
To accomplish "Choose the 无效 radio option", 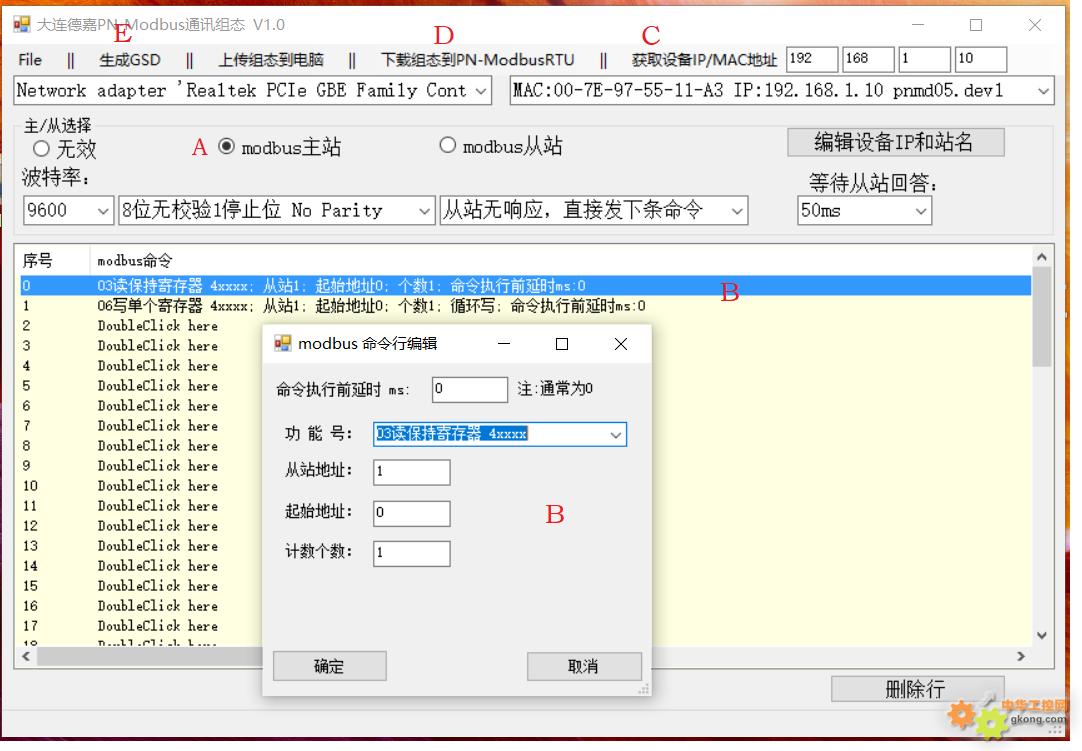I will pyautogui.click(x=41, y=149).
